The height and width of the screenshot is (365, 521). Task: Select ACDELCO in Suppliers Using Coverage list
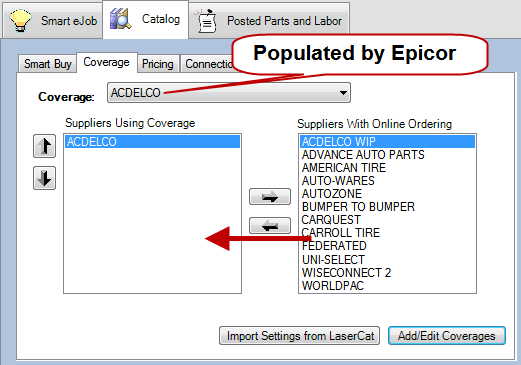click(152, 142)
